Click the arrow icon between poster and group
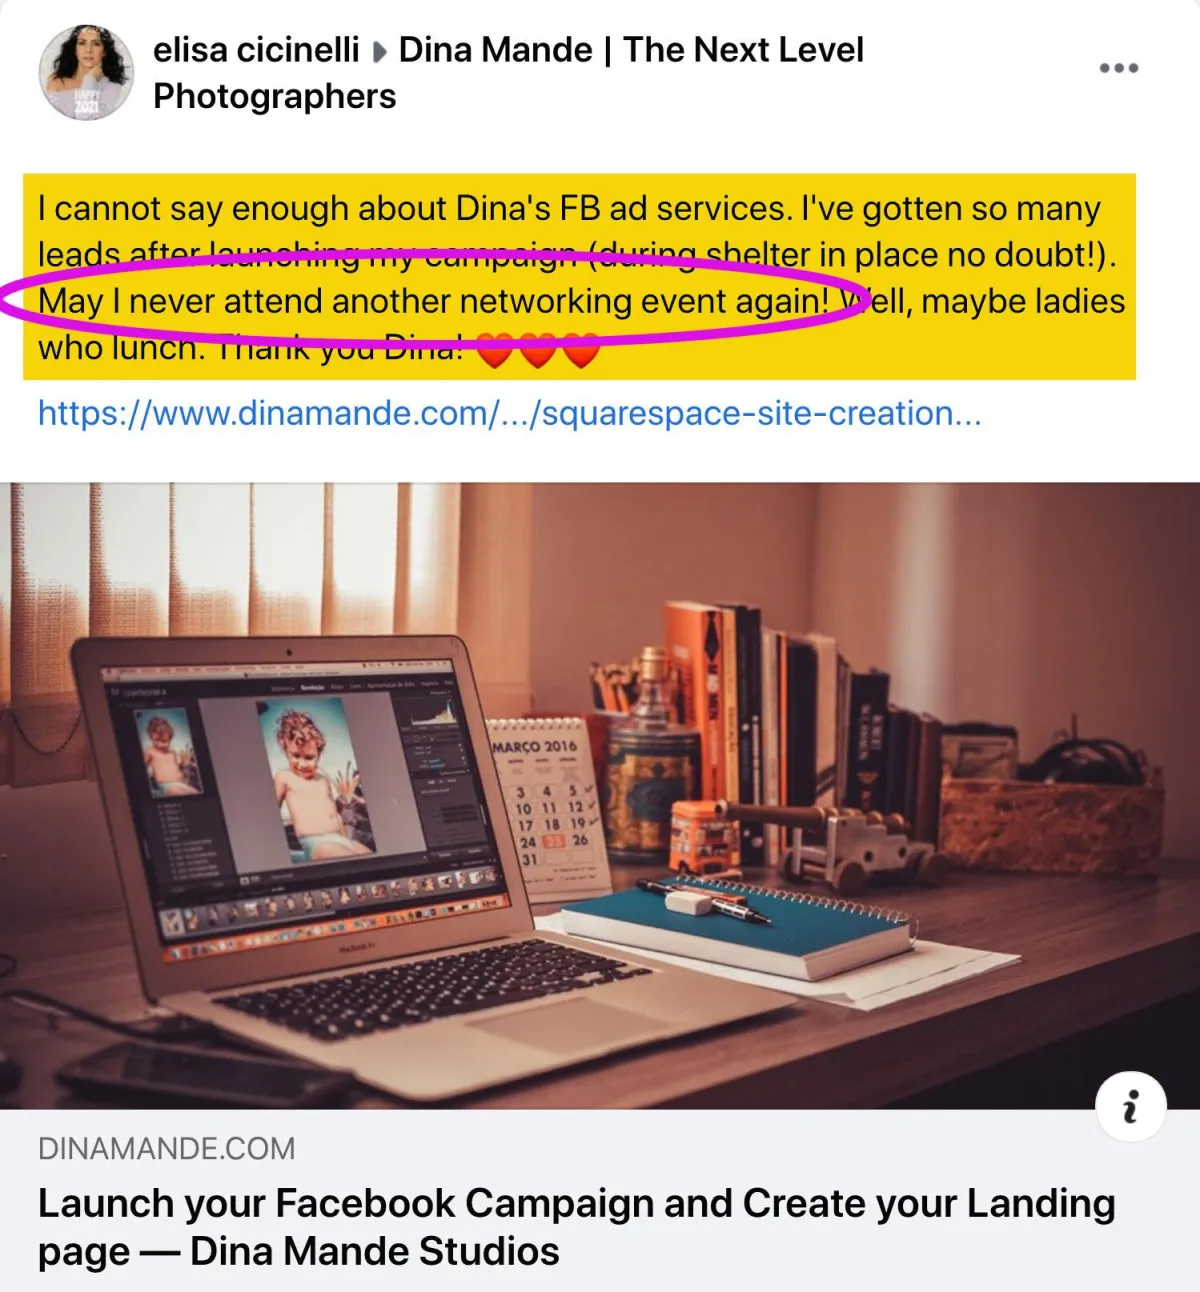 tap(379, 52)
